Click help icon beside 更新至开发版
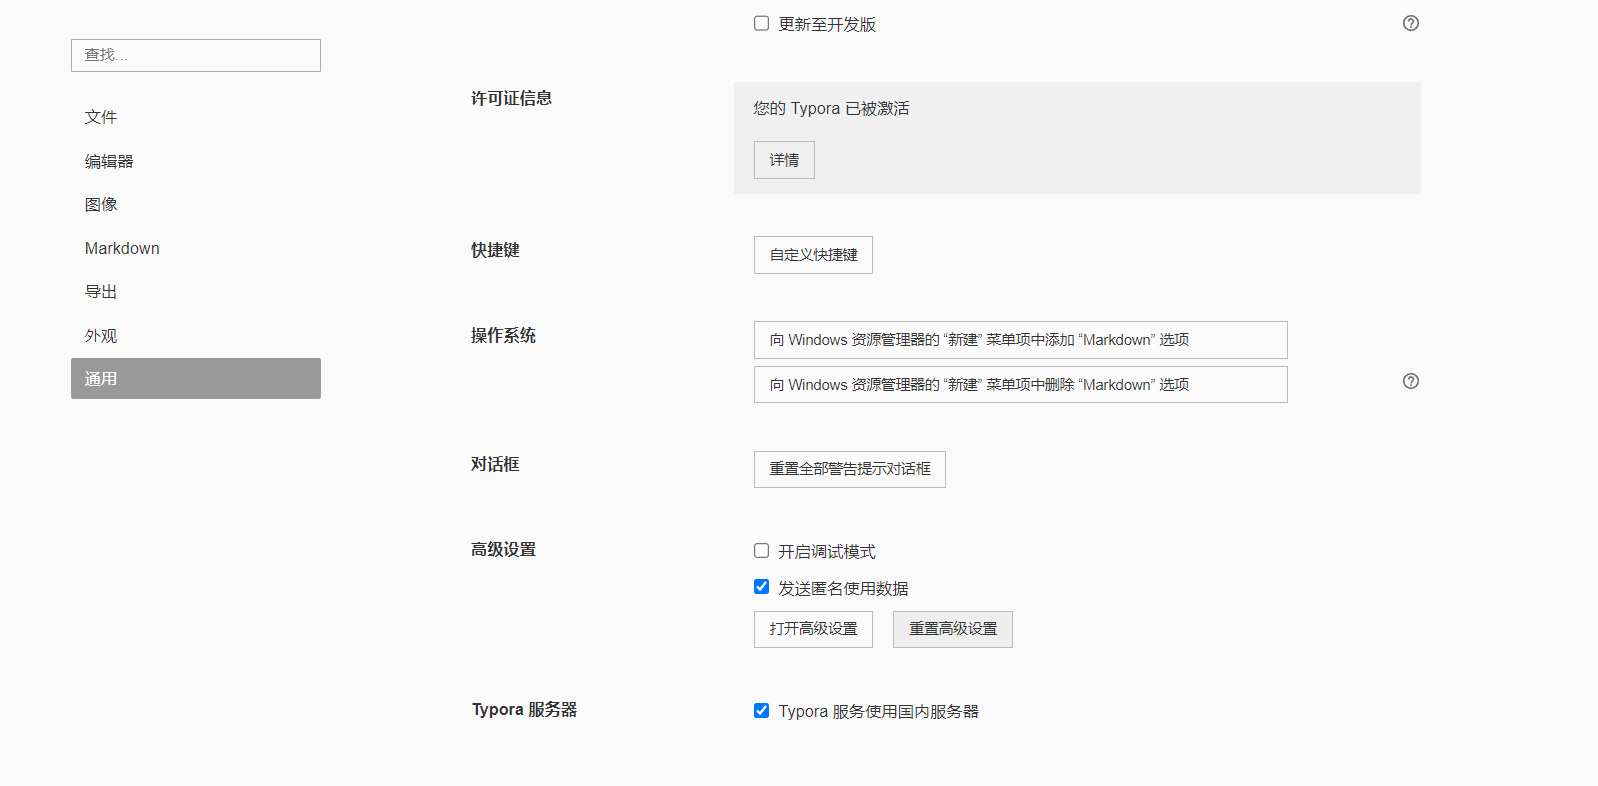The image size is (1598, 786). [1410, 23]
